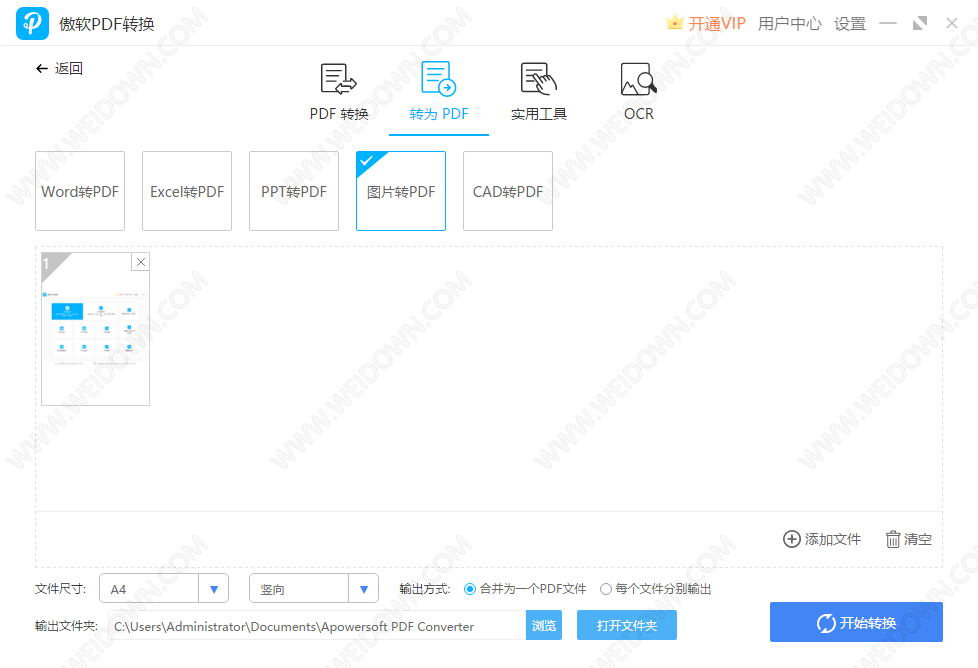This screenshot has width=978, height=668.
Task: Click the 清空 label
Action: click(x=917, y=539)
